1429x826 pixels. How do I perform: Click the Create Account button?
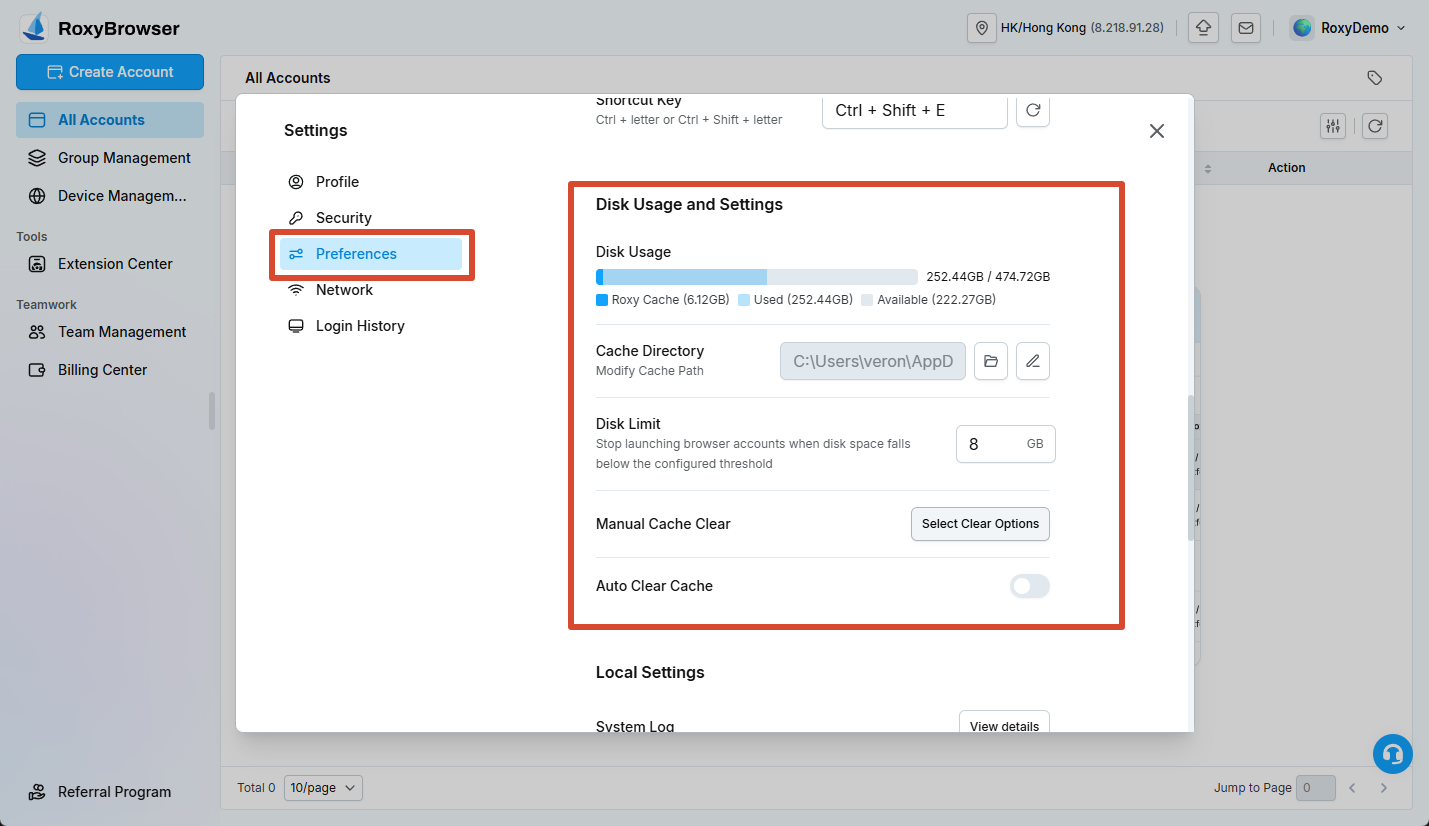pyautogui.click(x=110, y=72)
